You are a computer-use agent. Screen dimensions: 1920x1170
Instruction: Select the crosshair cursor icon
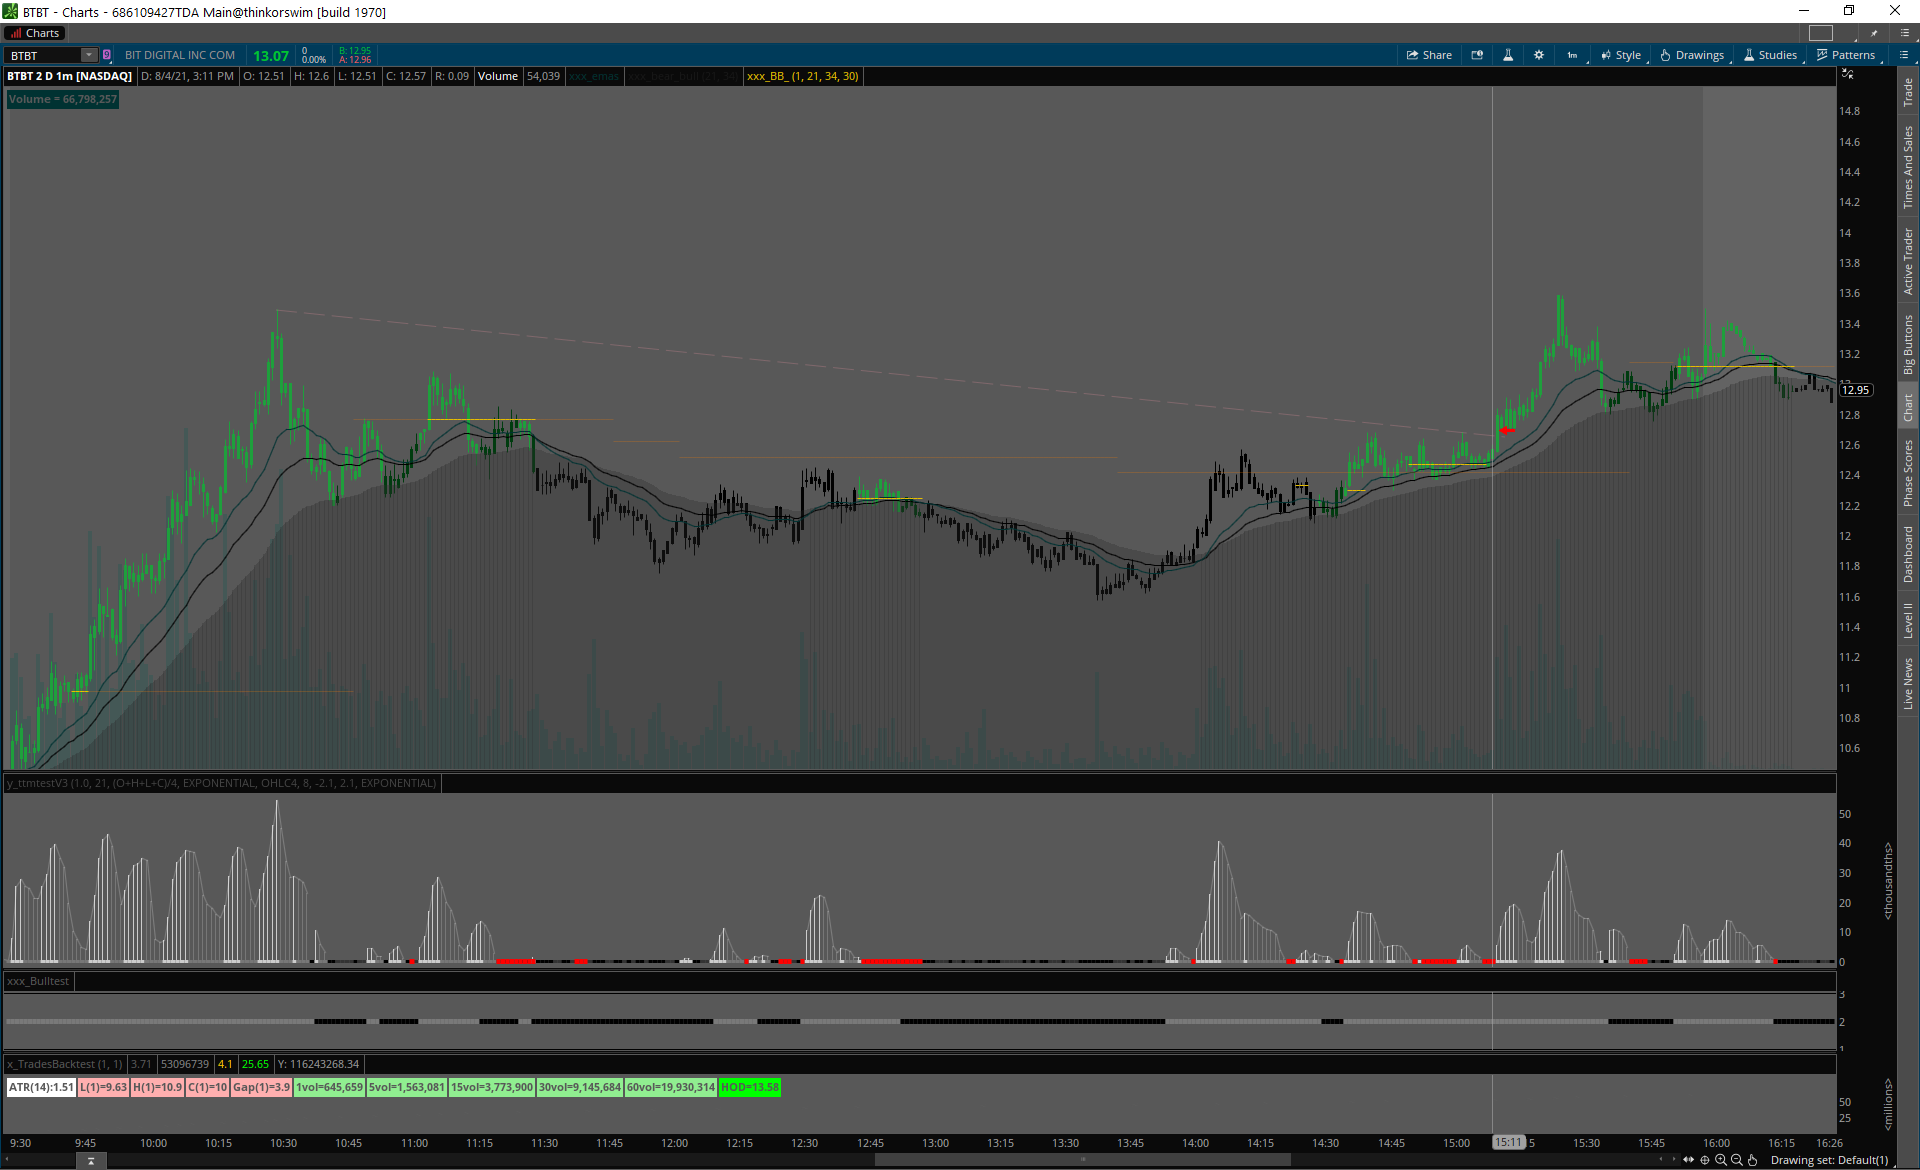(1705, 1160)
